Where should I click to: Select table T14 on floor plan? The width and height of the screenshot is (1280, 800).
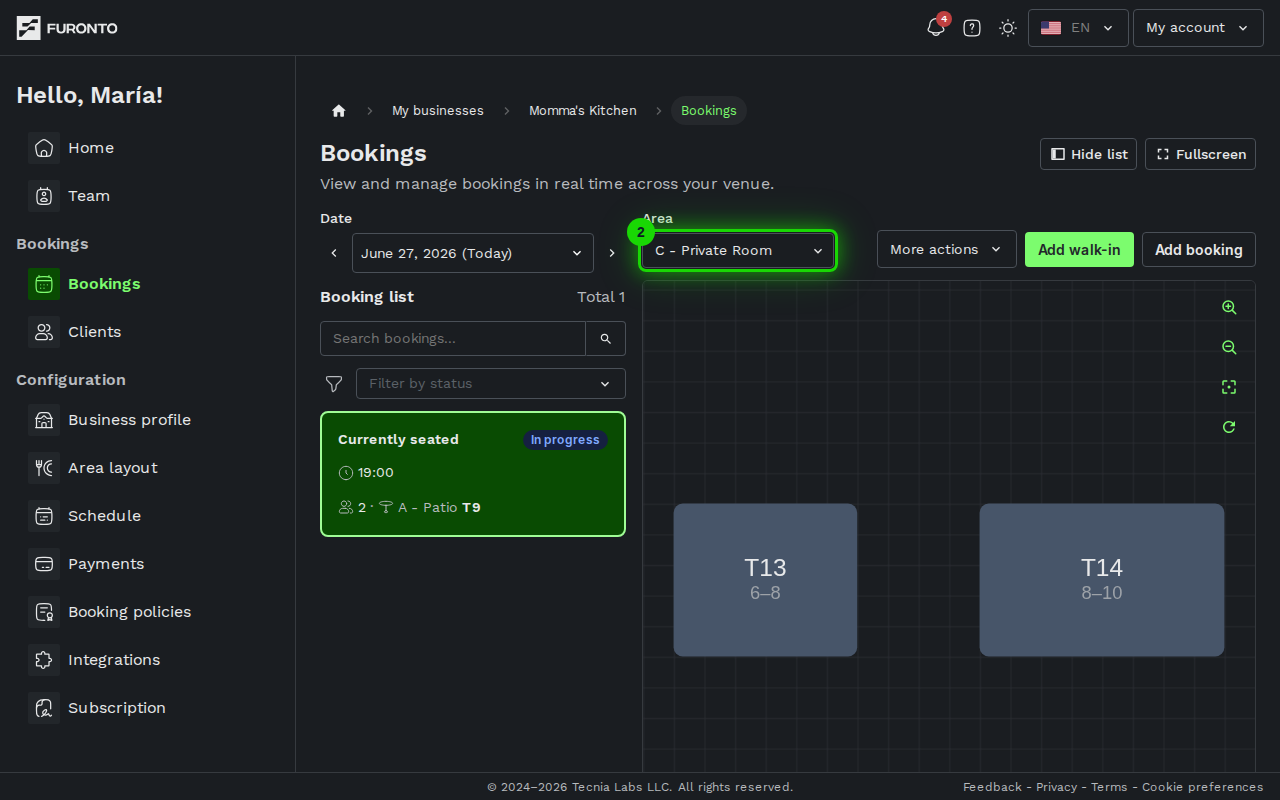pyautogui.click(x=1102, y=580)
